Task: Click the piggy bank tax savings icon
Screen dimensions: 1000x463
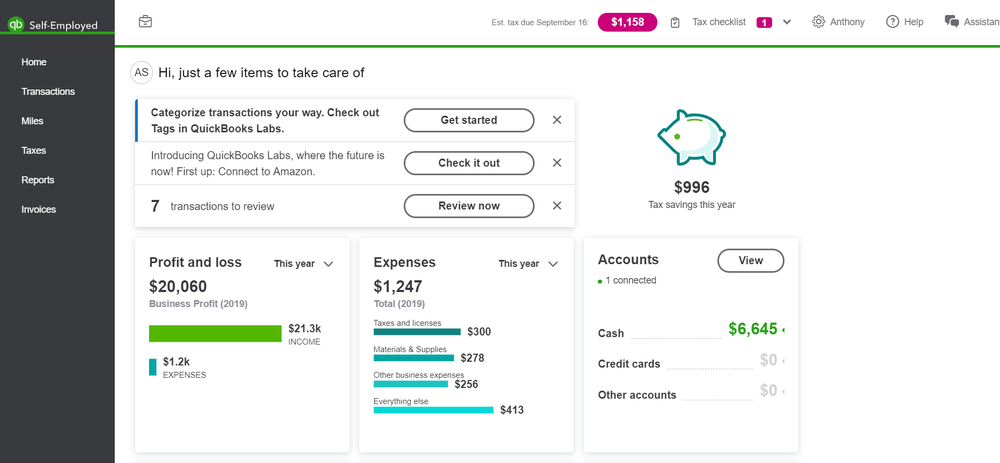Action: 691,137
